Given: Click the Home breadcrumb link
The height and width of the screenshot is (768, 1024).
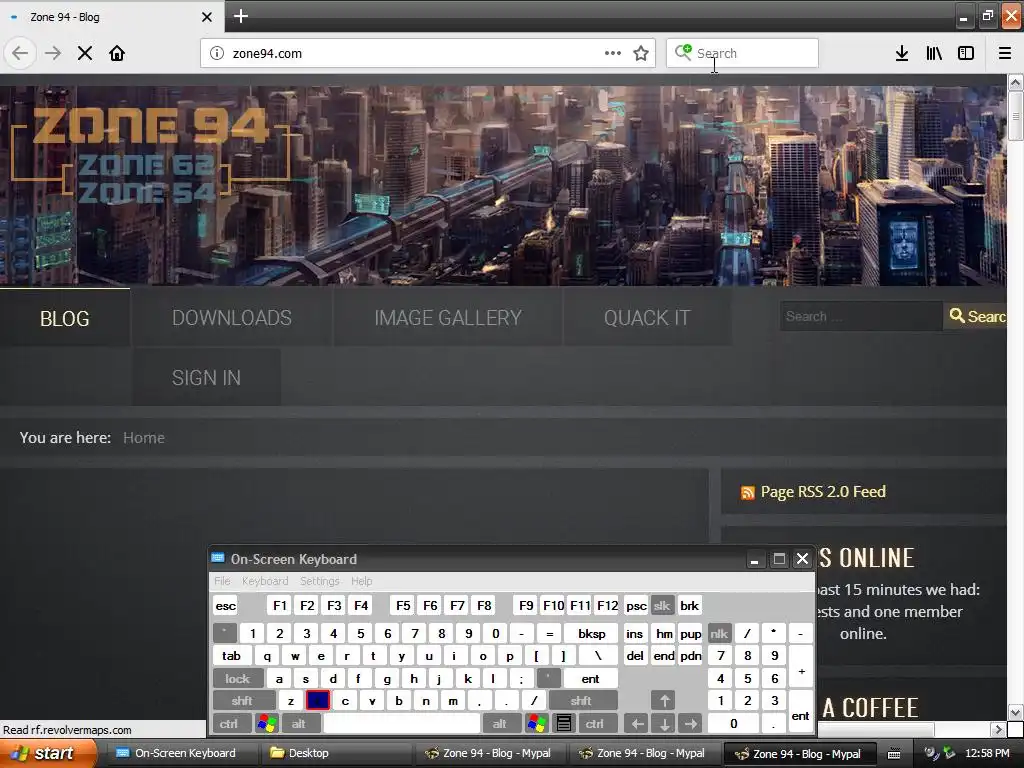Looking at the screenshot, I should [144, 438].
